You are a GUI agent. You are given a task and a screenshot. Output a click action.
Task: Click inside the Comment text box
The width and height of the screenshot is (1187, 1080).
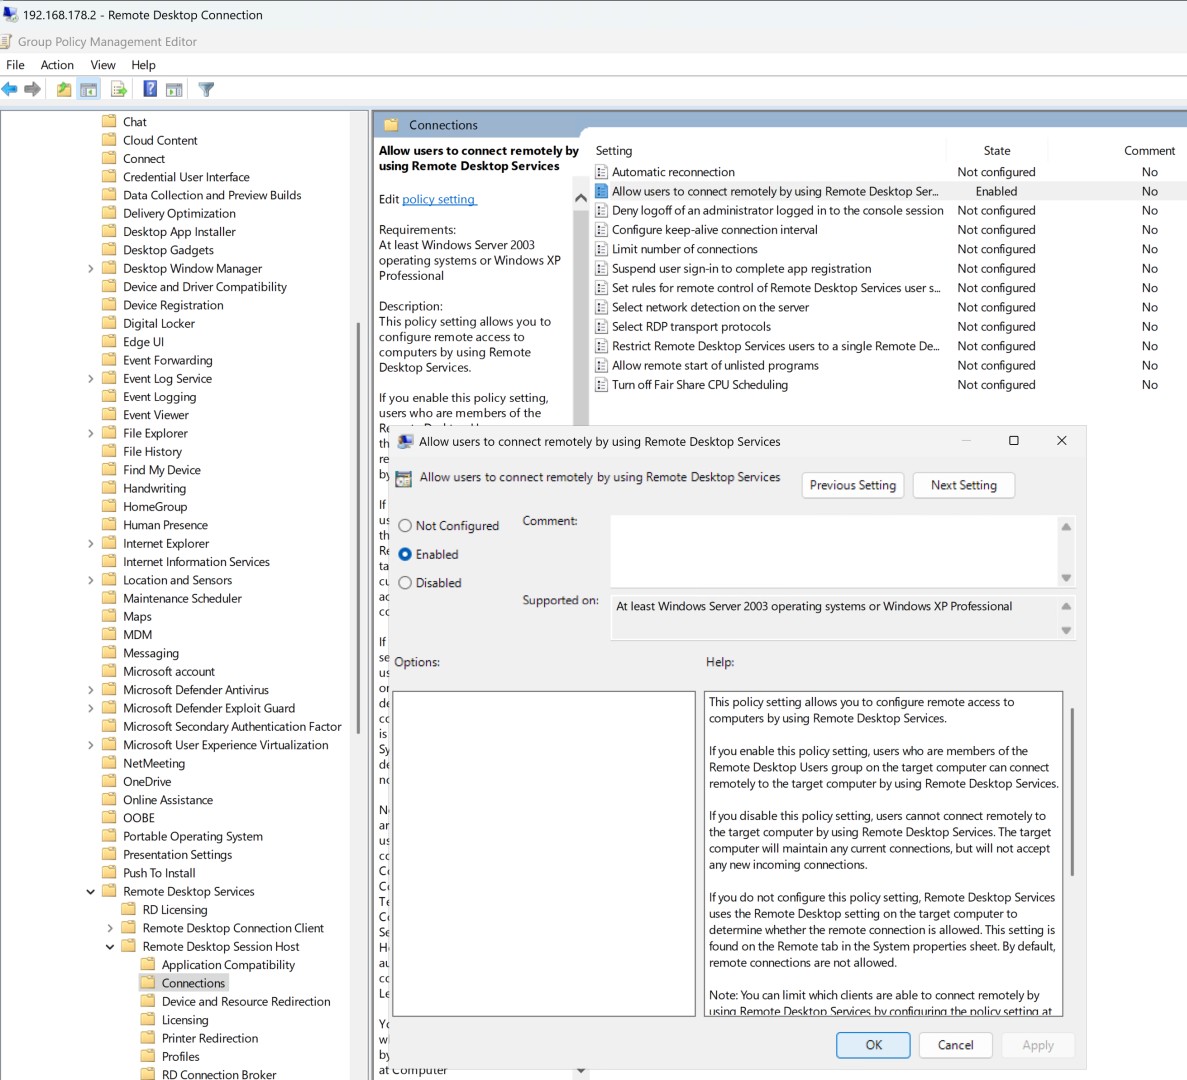[833, 552]
